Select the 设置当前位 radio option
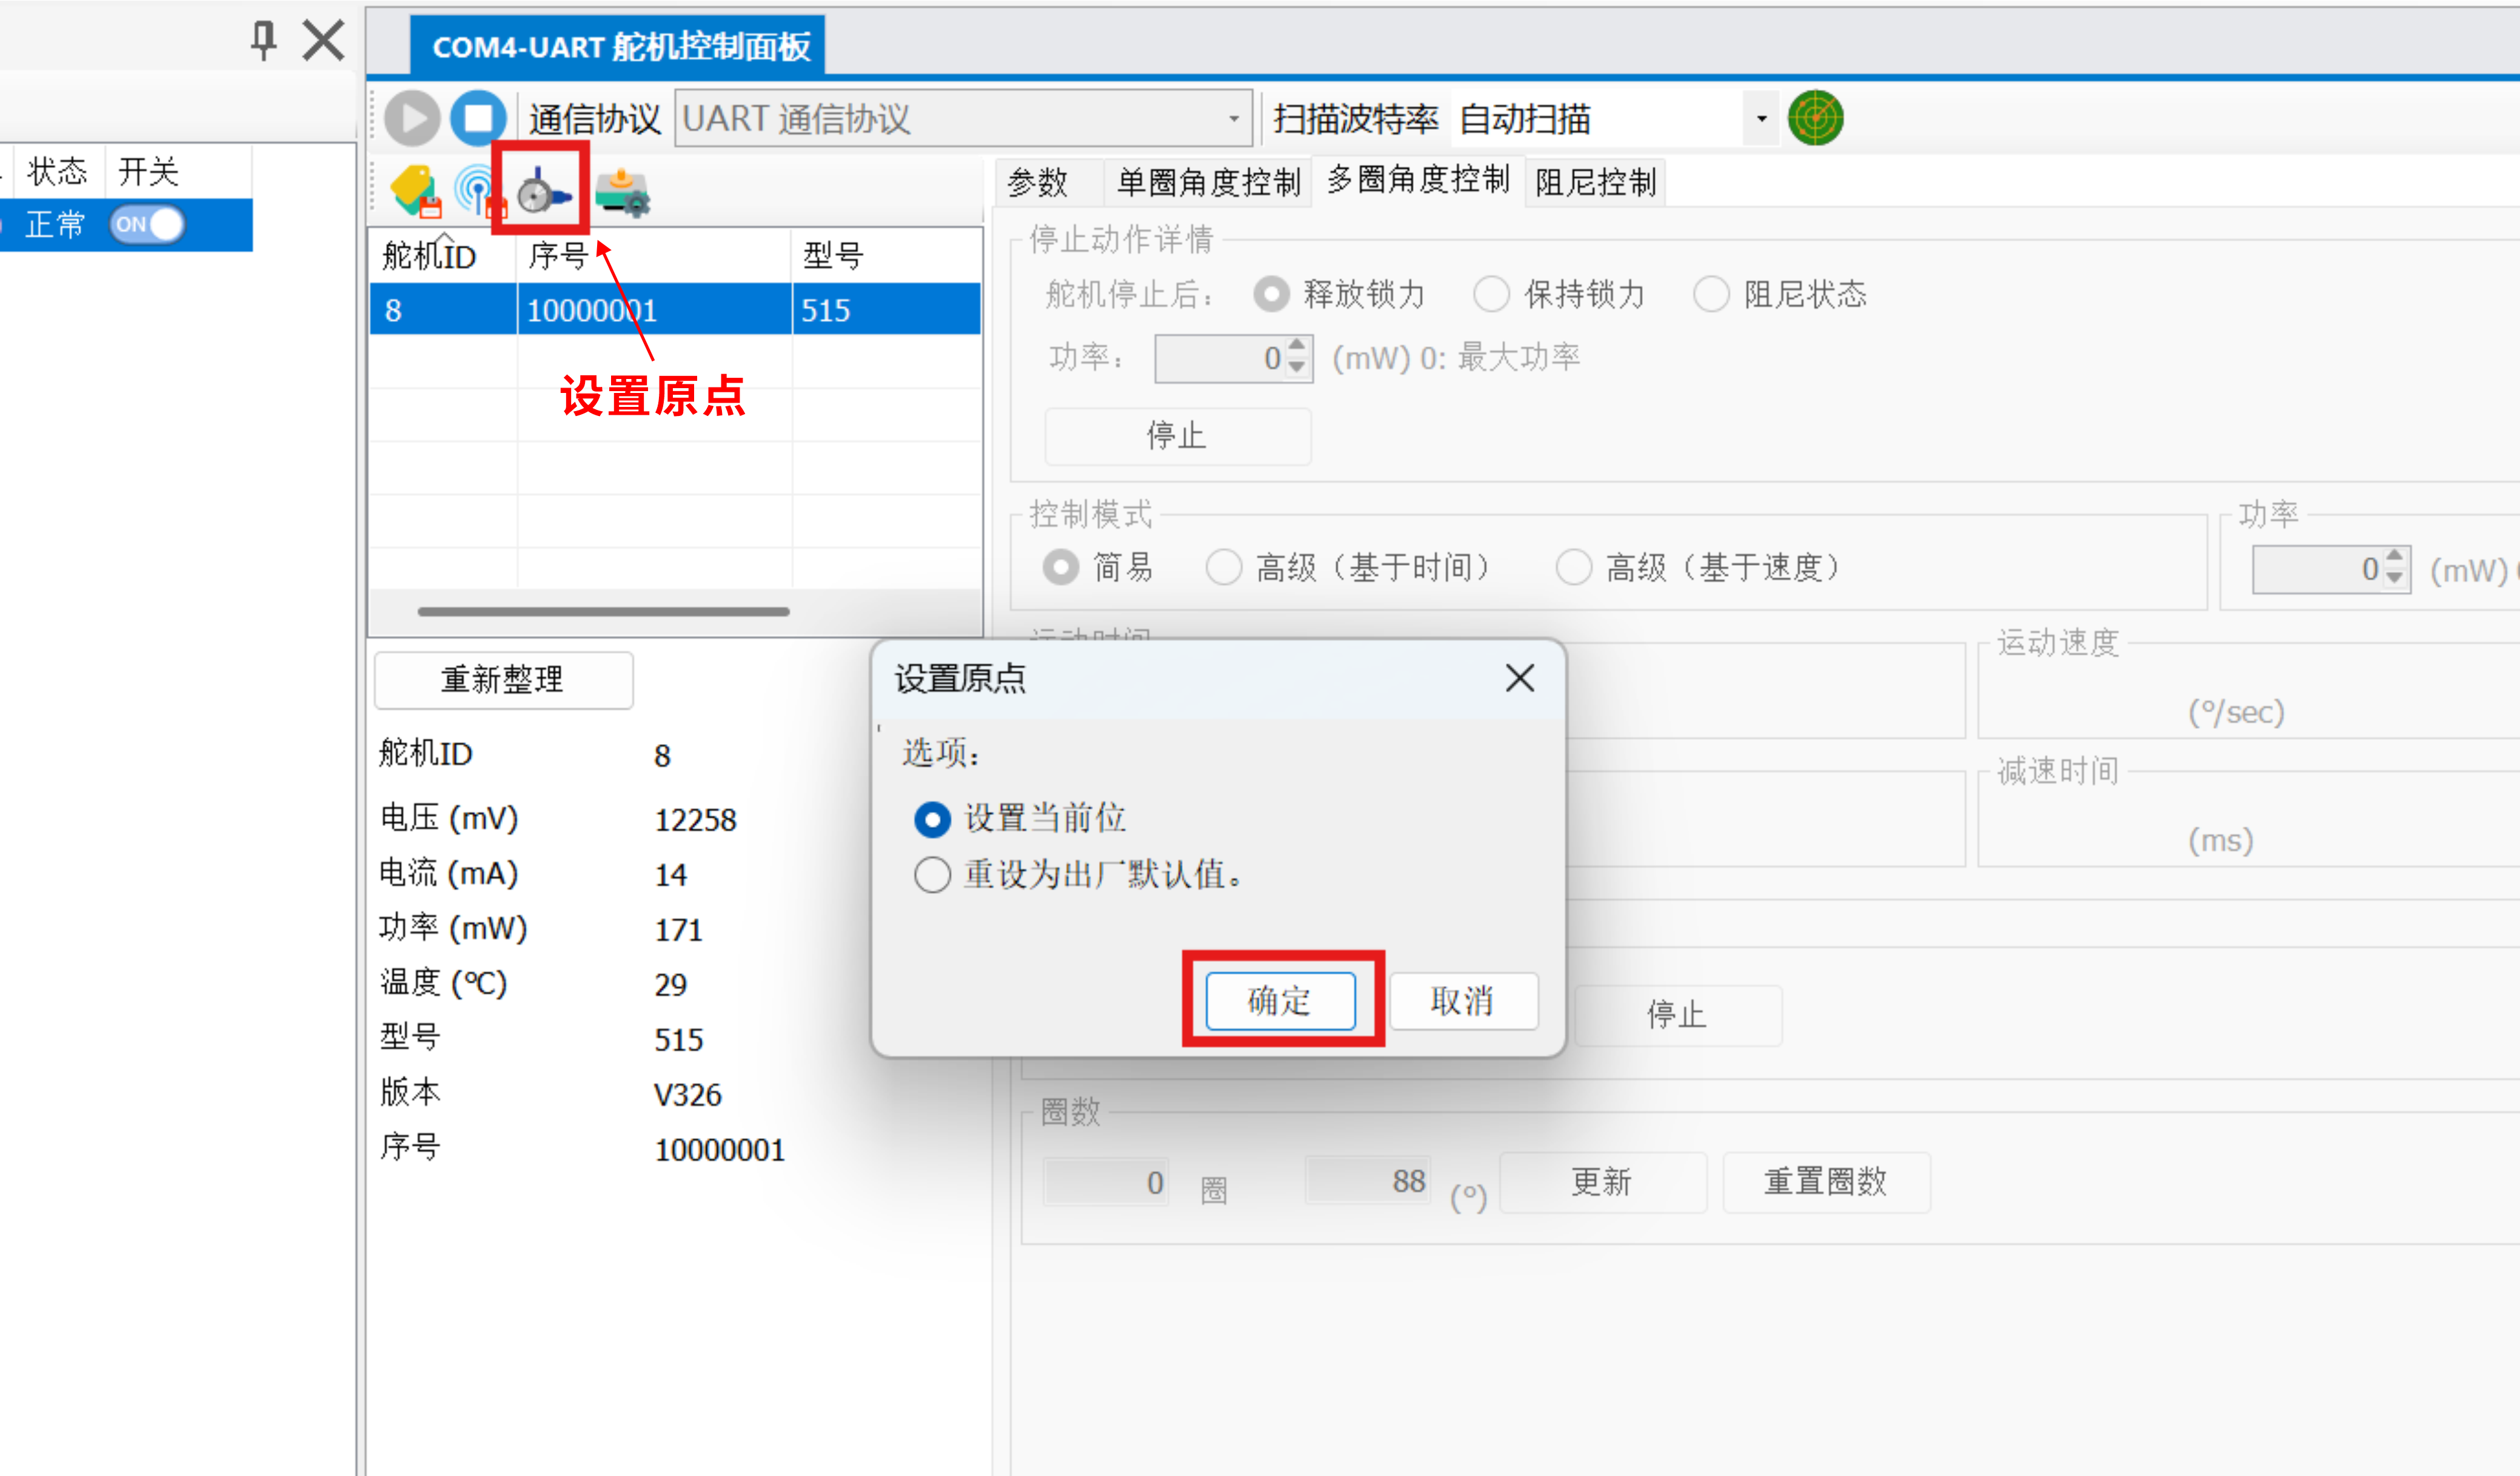The height and width of the screenshot is (1476, 2520). pos(932,820)
